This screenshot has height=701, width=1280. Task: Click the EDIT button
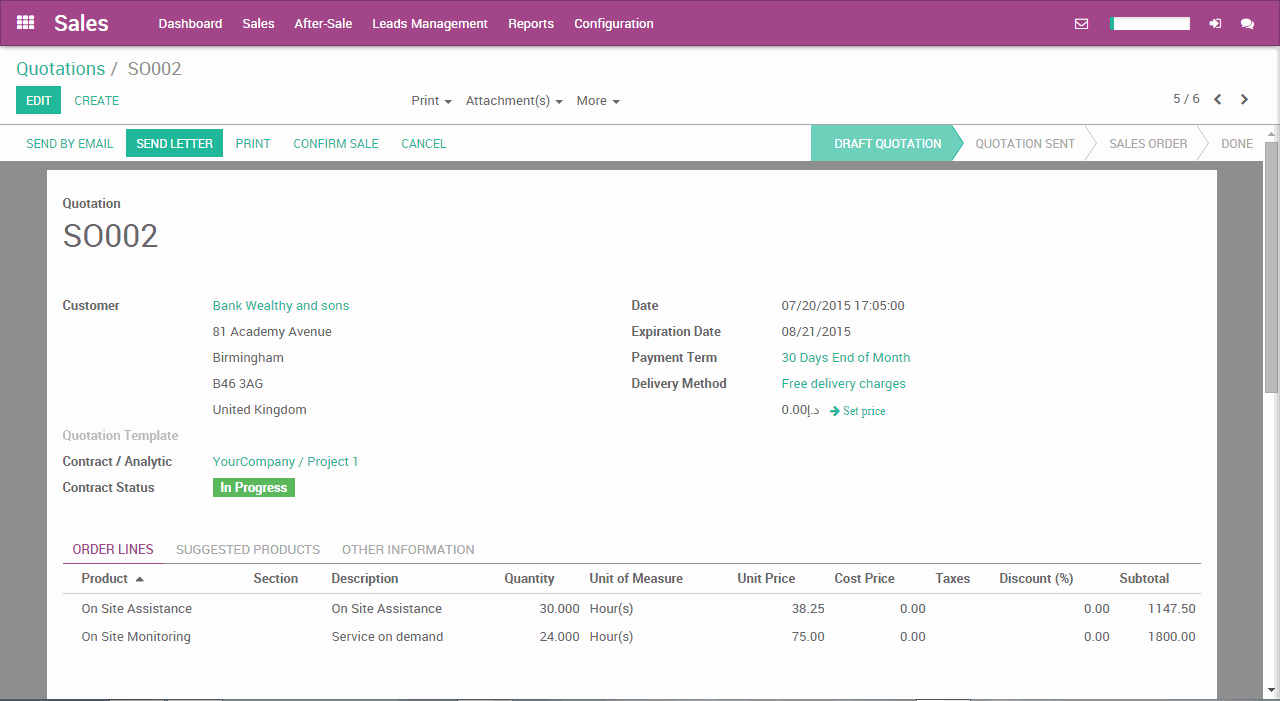click(x=38, y=100)
